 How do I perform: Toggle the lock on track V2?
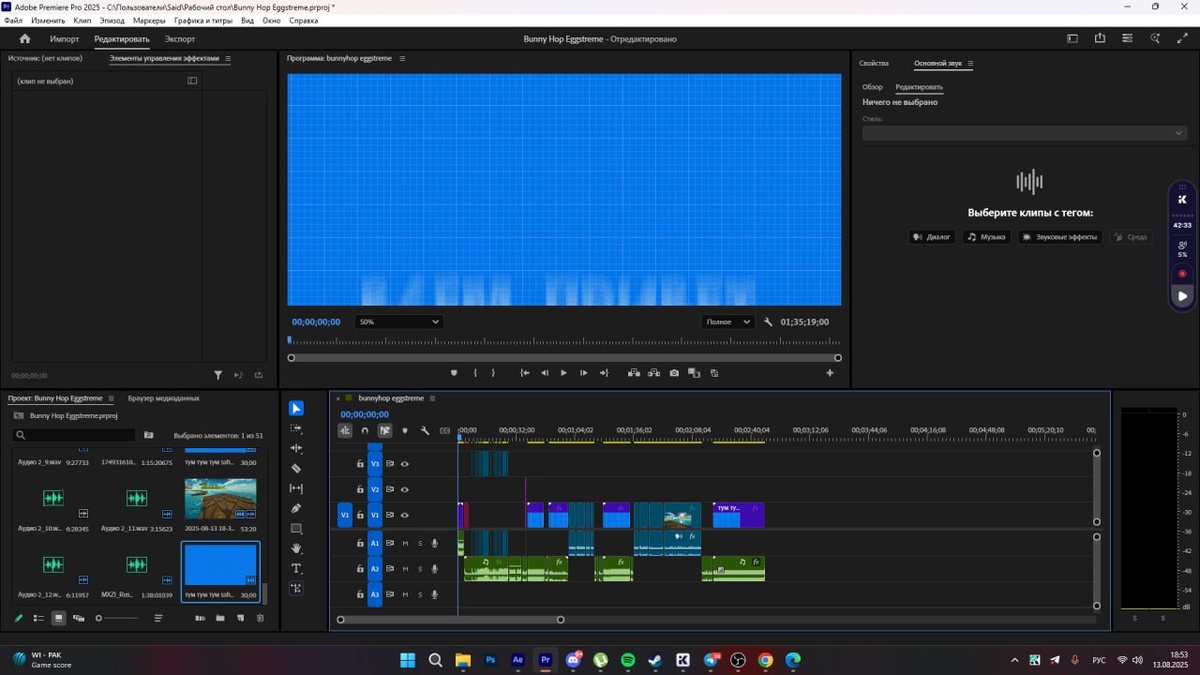360,489
